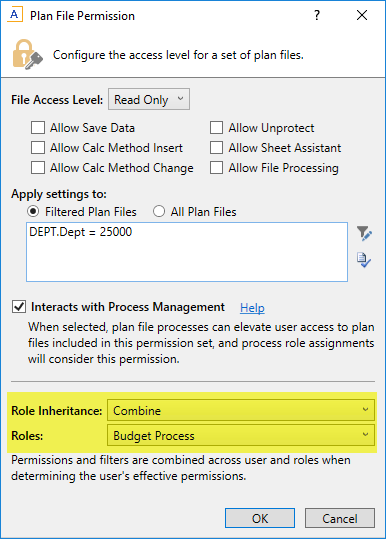Image resolution: width=386 pixels, height=539 pixels.
Task: Tick Allow Calc Method Change
Action: (x=38, y=168)
